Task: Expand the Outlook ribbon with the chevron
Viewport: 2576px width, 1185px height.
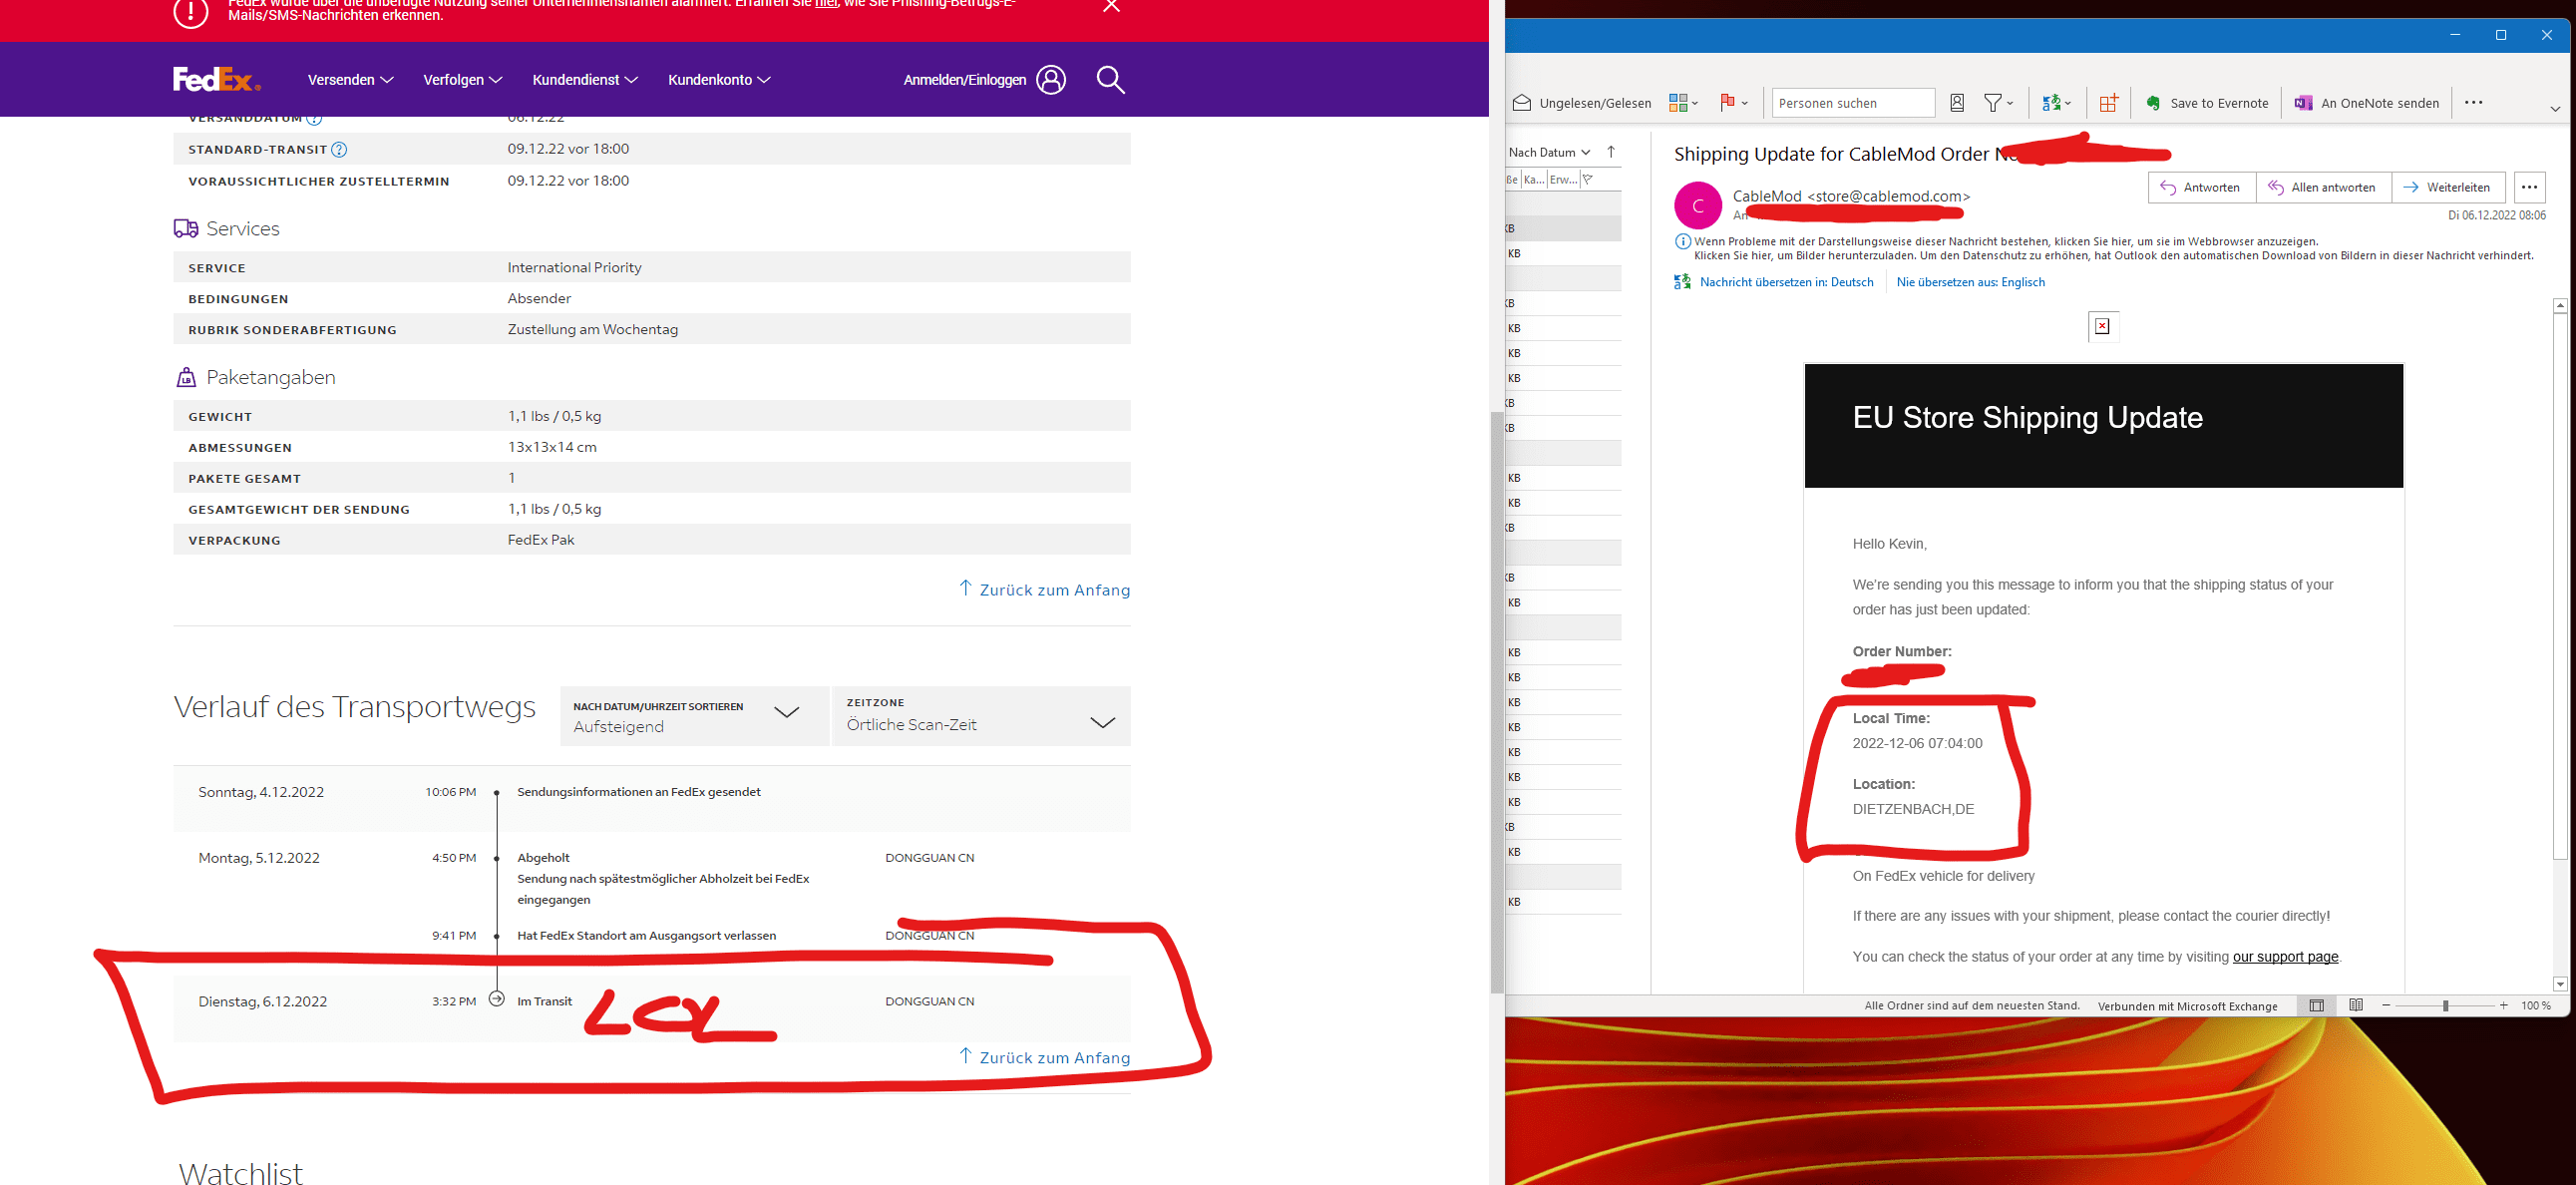Action: pyautogui.click(x=2555, y=108)
